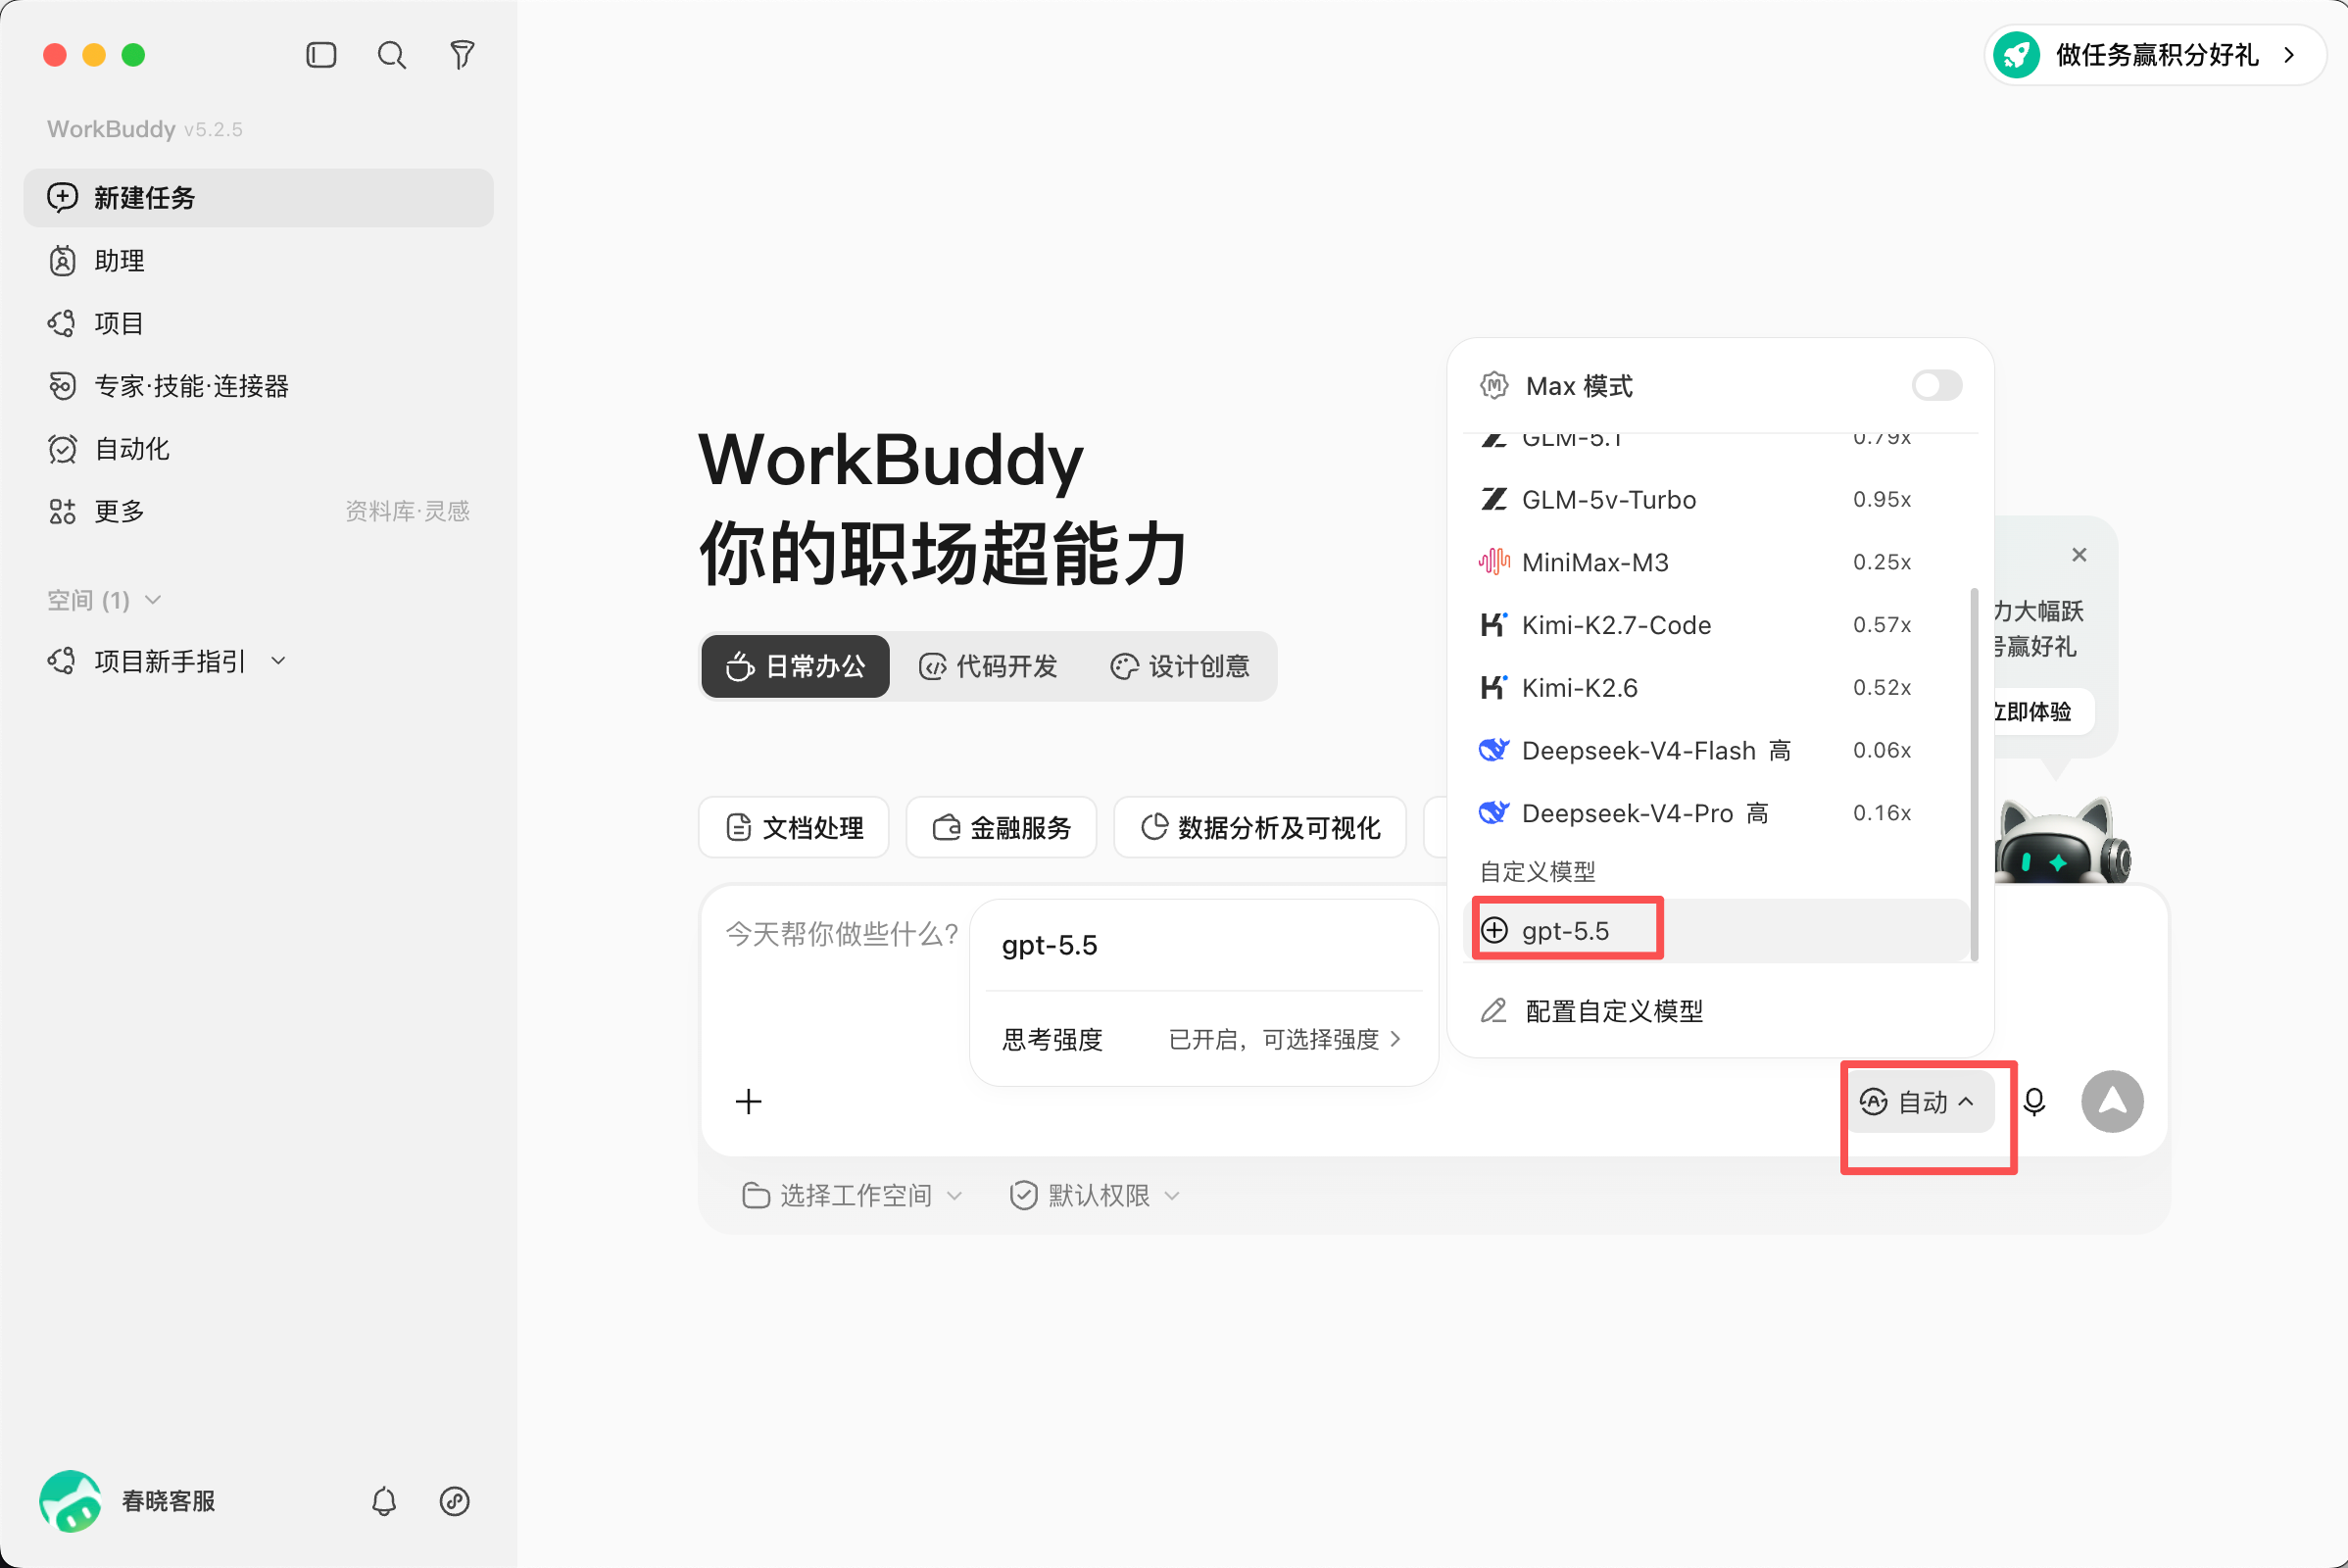
Task: Open 自动化 in the sidebar
Action: point(258,449)
